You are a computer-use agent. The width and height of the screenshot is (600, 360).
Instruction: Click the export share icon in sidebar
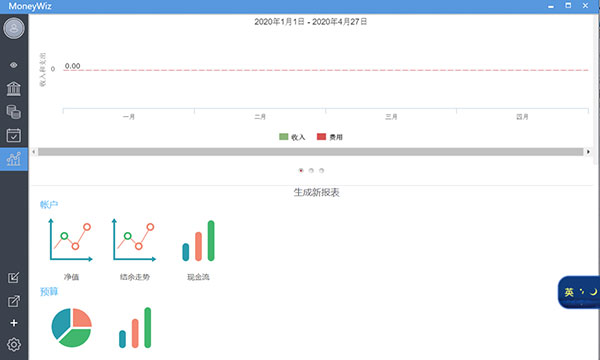[14, 301]
